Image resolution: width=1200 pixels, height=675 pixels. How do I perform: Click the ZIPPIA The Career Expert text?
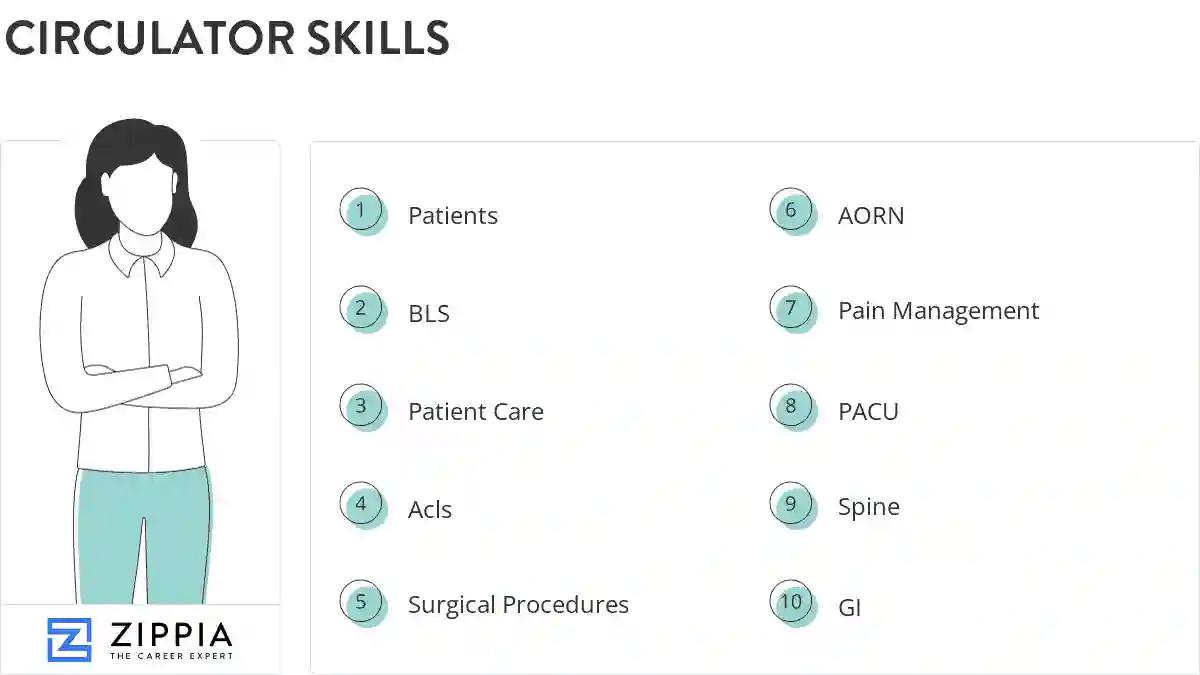170,641
